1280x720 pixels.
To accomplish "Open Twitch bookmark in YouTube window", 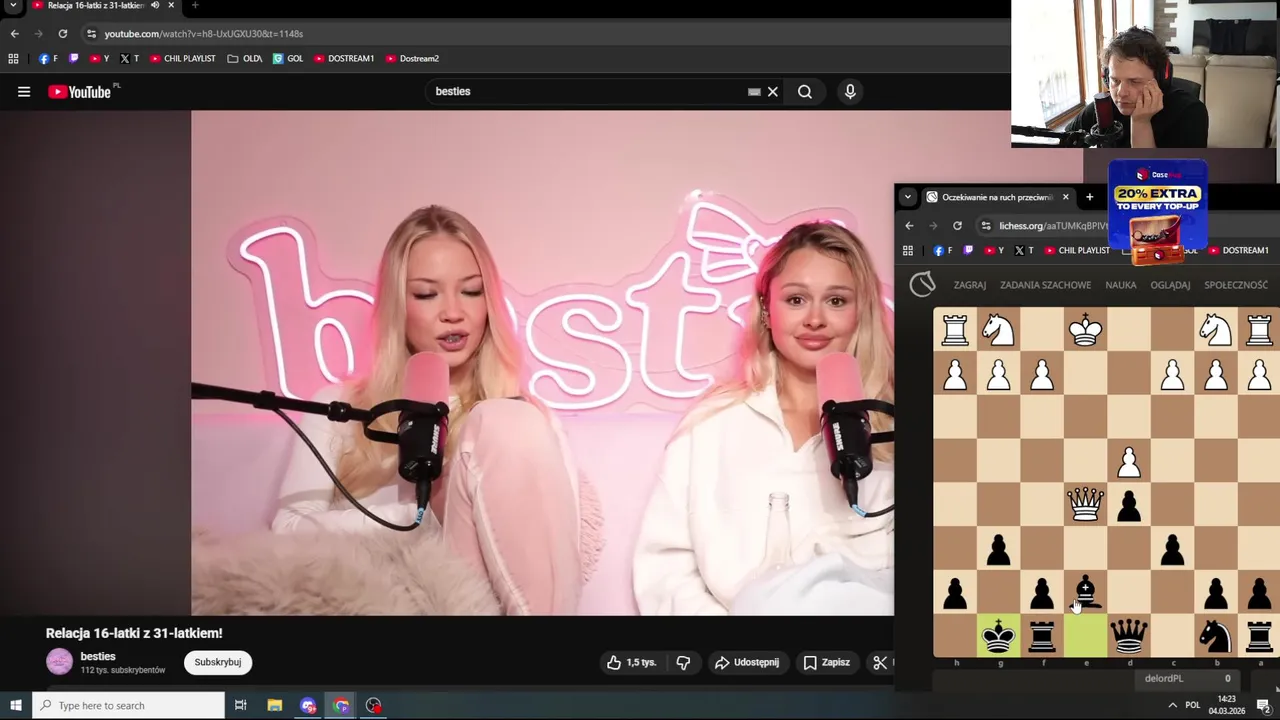I will 73,59.
